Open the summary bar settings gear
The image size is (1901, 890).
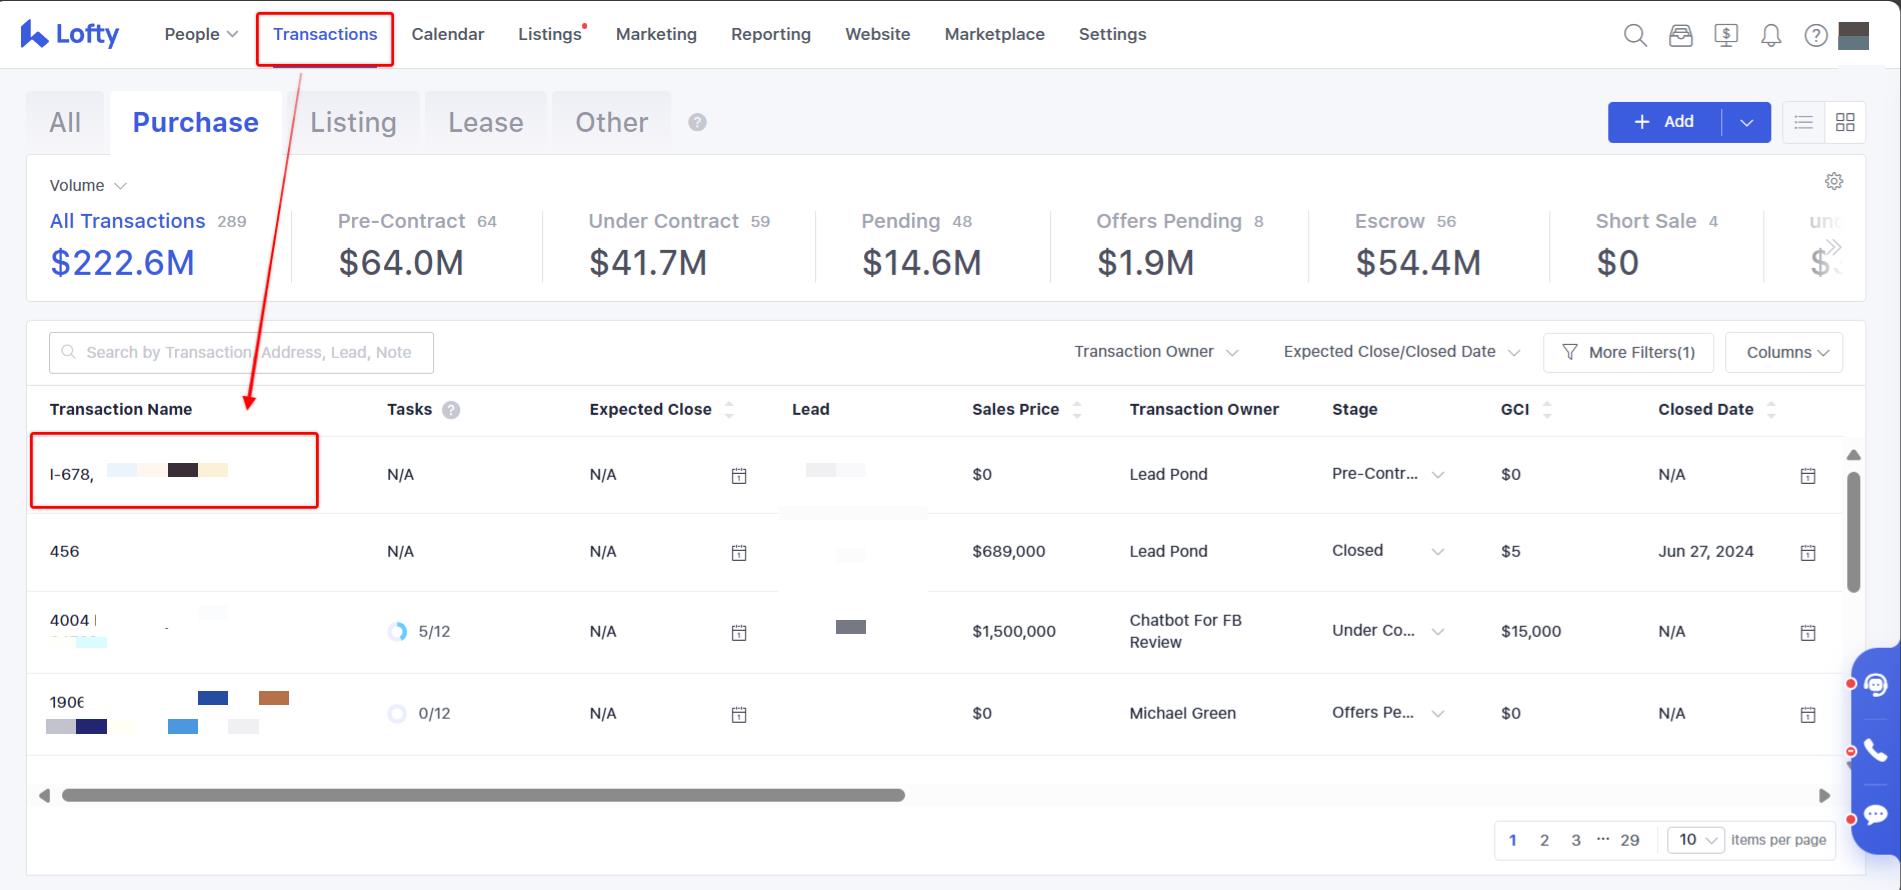1834,181
